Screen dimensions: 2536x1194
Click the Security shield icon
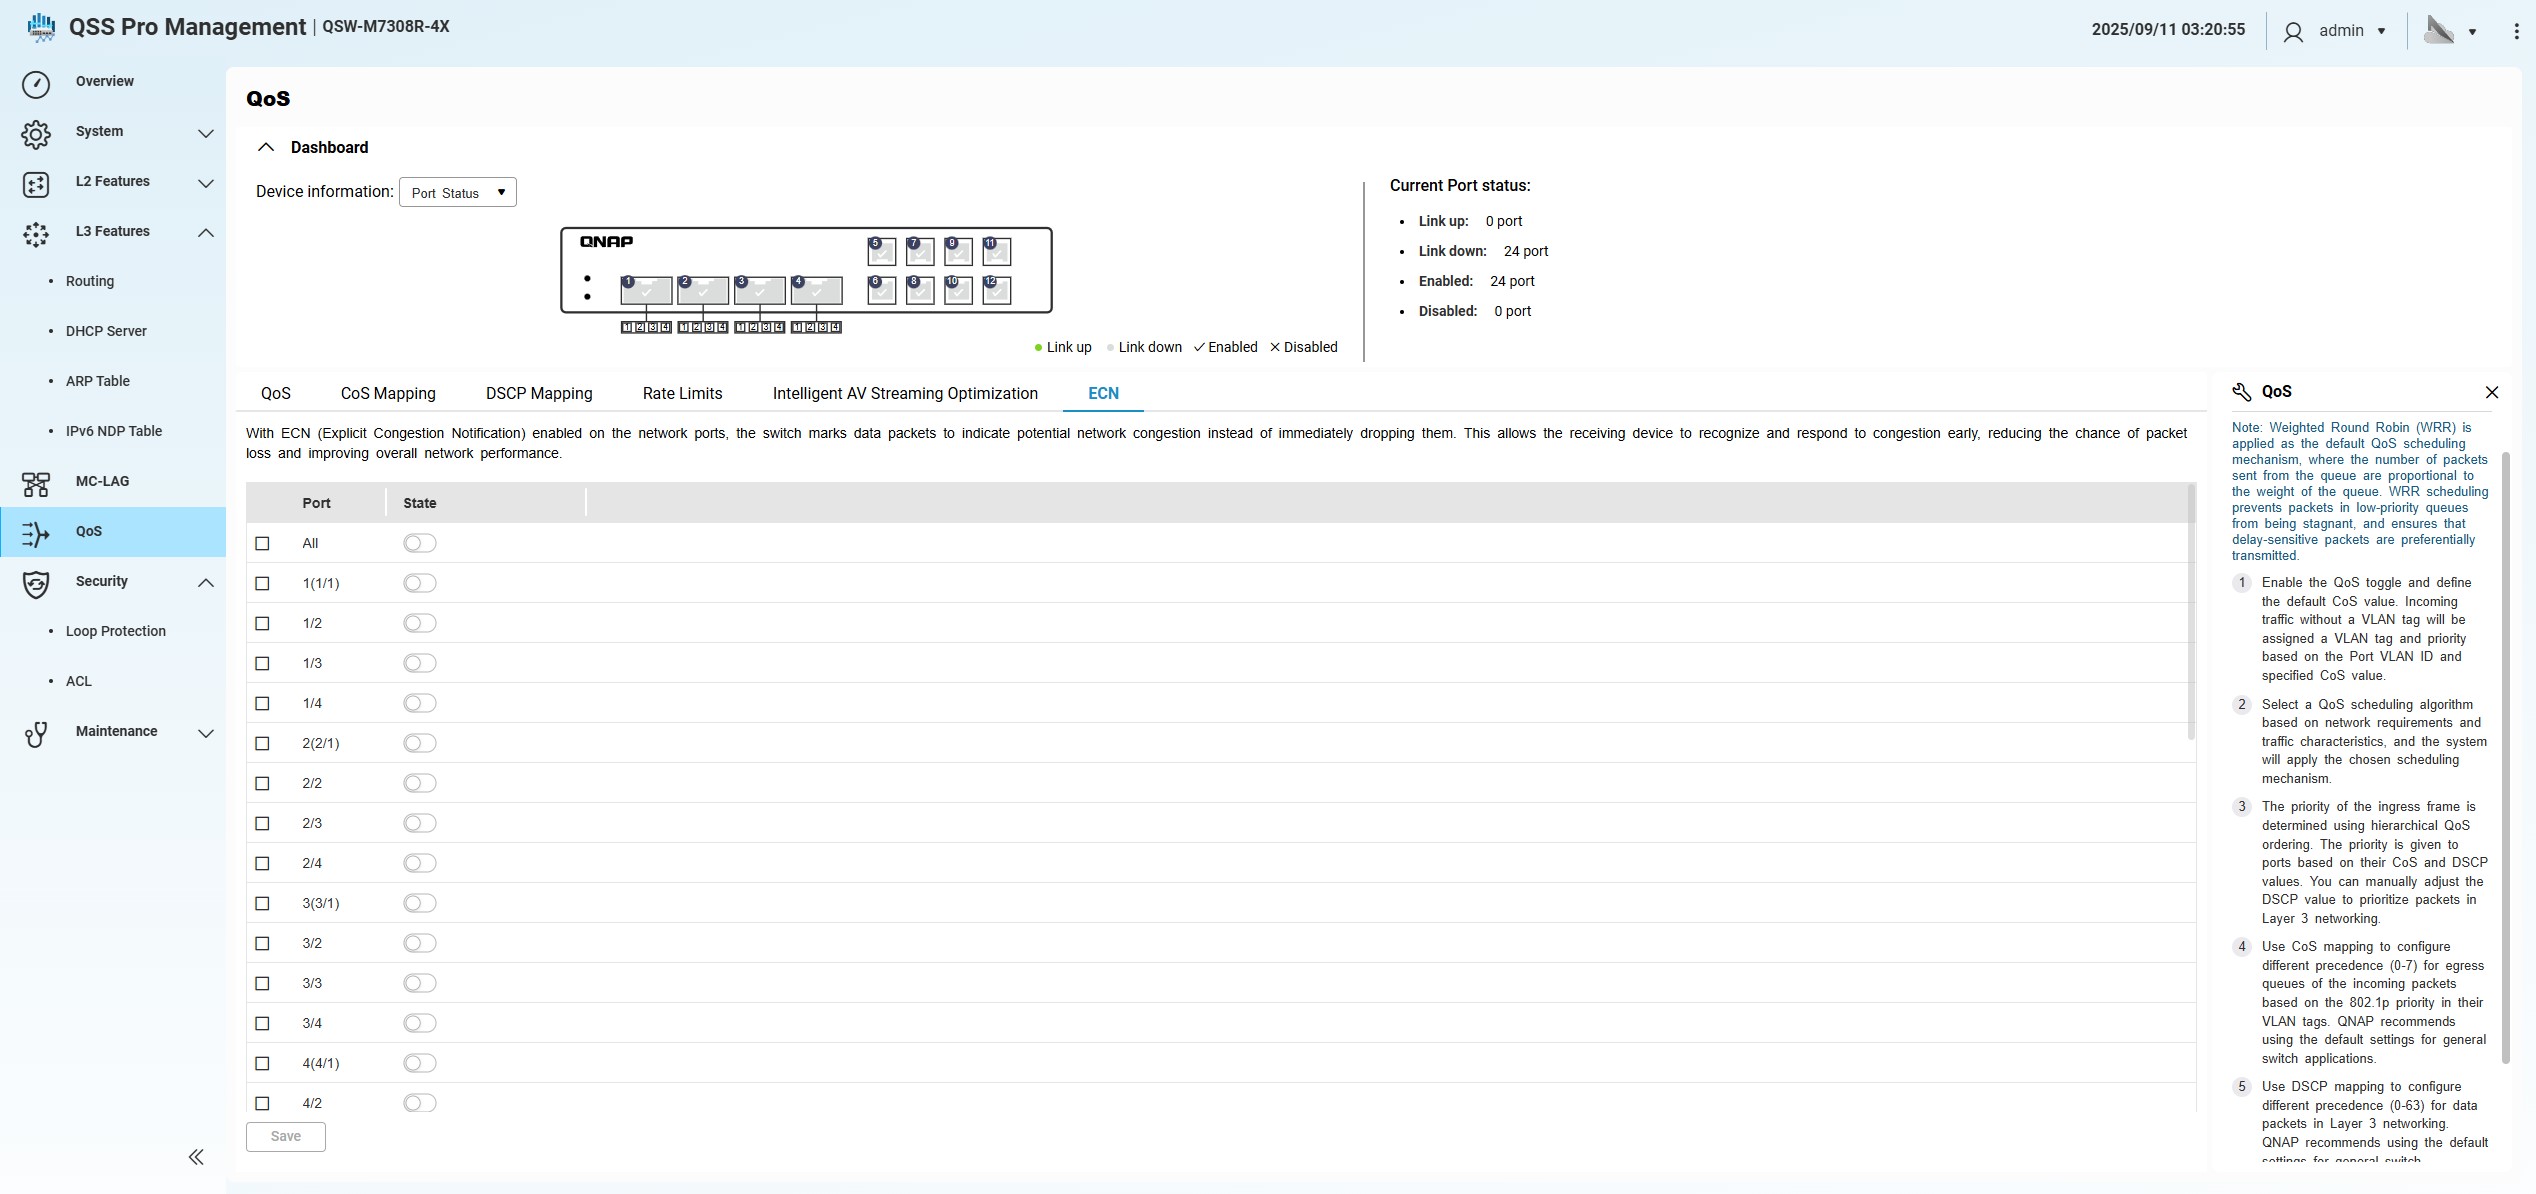coord(36,584)
